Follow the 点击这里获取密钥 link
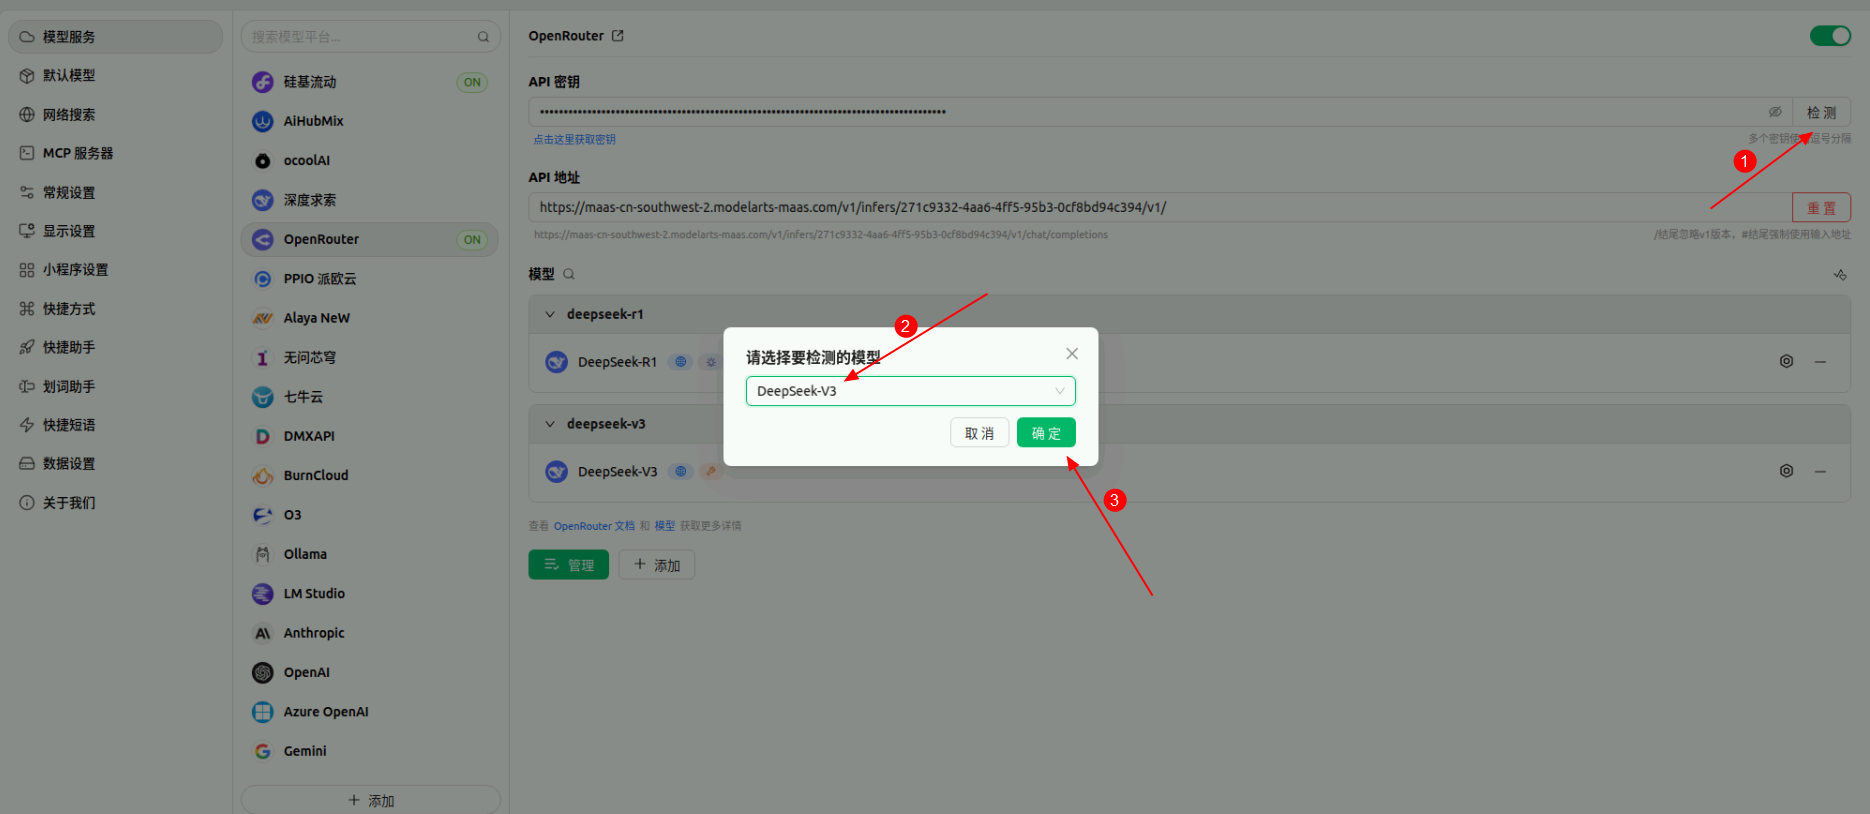This screenshot has height=814, width=1870. click(575, 140)
